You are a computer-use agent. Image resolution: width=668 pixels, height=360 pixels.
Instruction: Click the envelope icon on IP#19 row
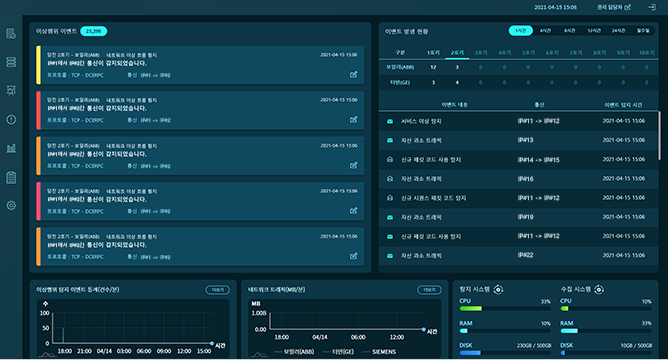(390, 217)
